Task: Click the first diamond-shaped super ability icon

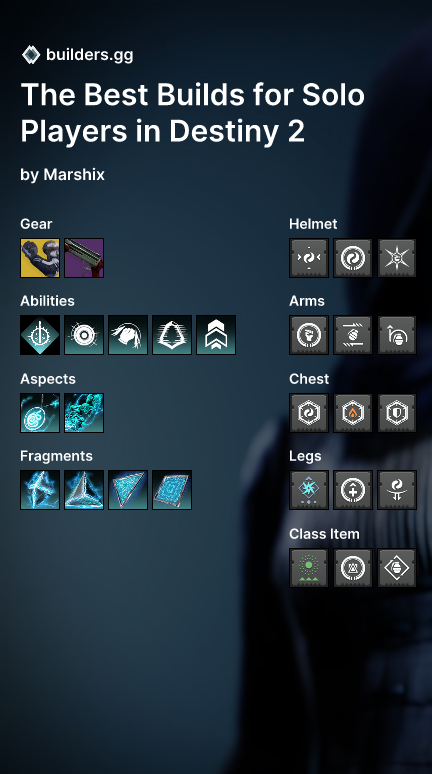Action: pyautogui.click(x=40, y=335)
